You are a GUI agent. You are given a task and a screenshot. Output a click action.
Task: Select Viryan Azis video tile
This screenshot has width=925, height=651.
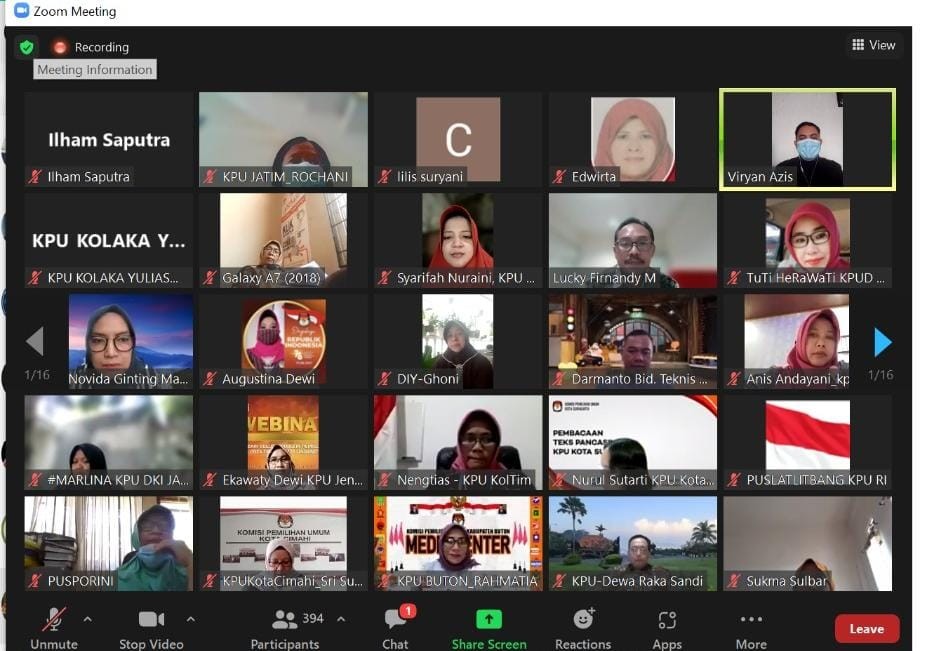tap(806, 139)
